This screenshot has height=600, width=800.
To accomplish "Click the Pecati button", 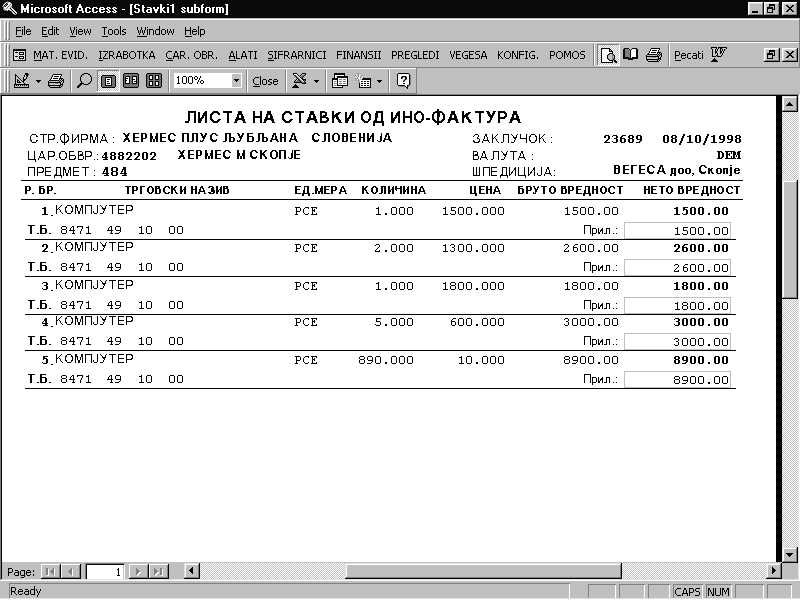I will [688, 55].
